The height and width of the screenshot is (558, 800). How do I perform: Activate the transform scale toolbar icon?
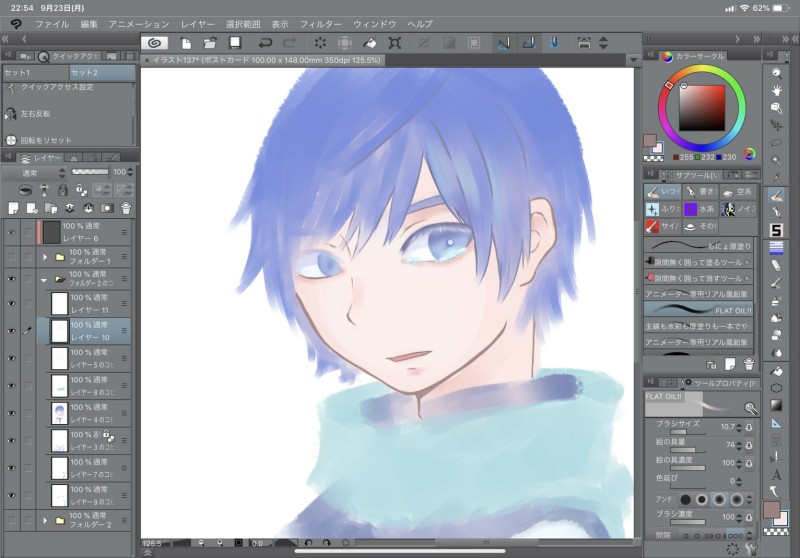tap(394, 43)
